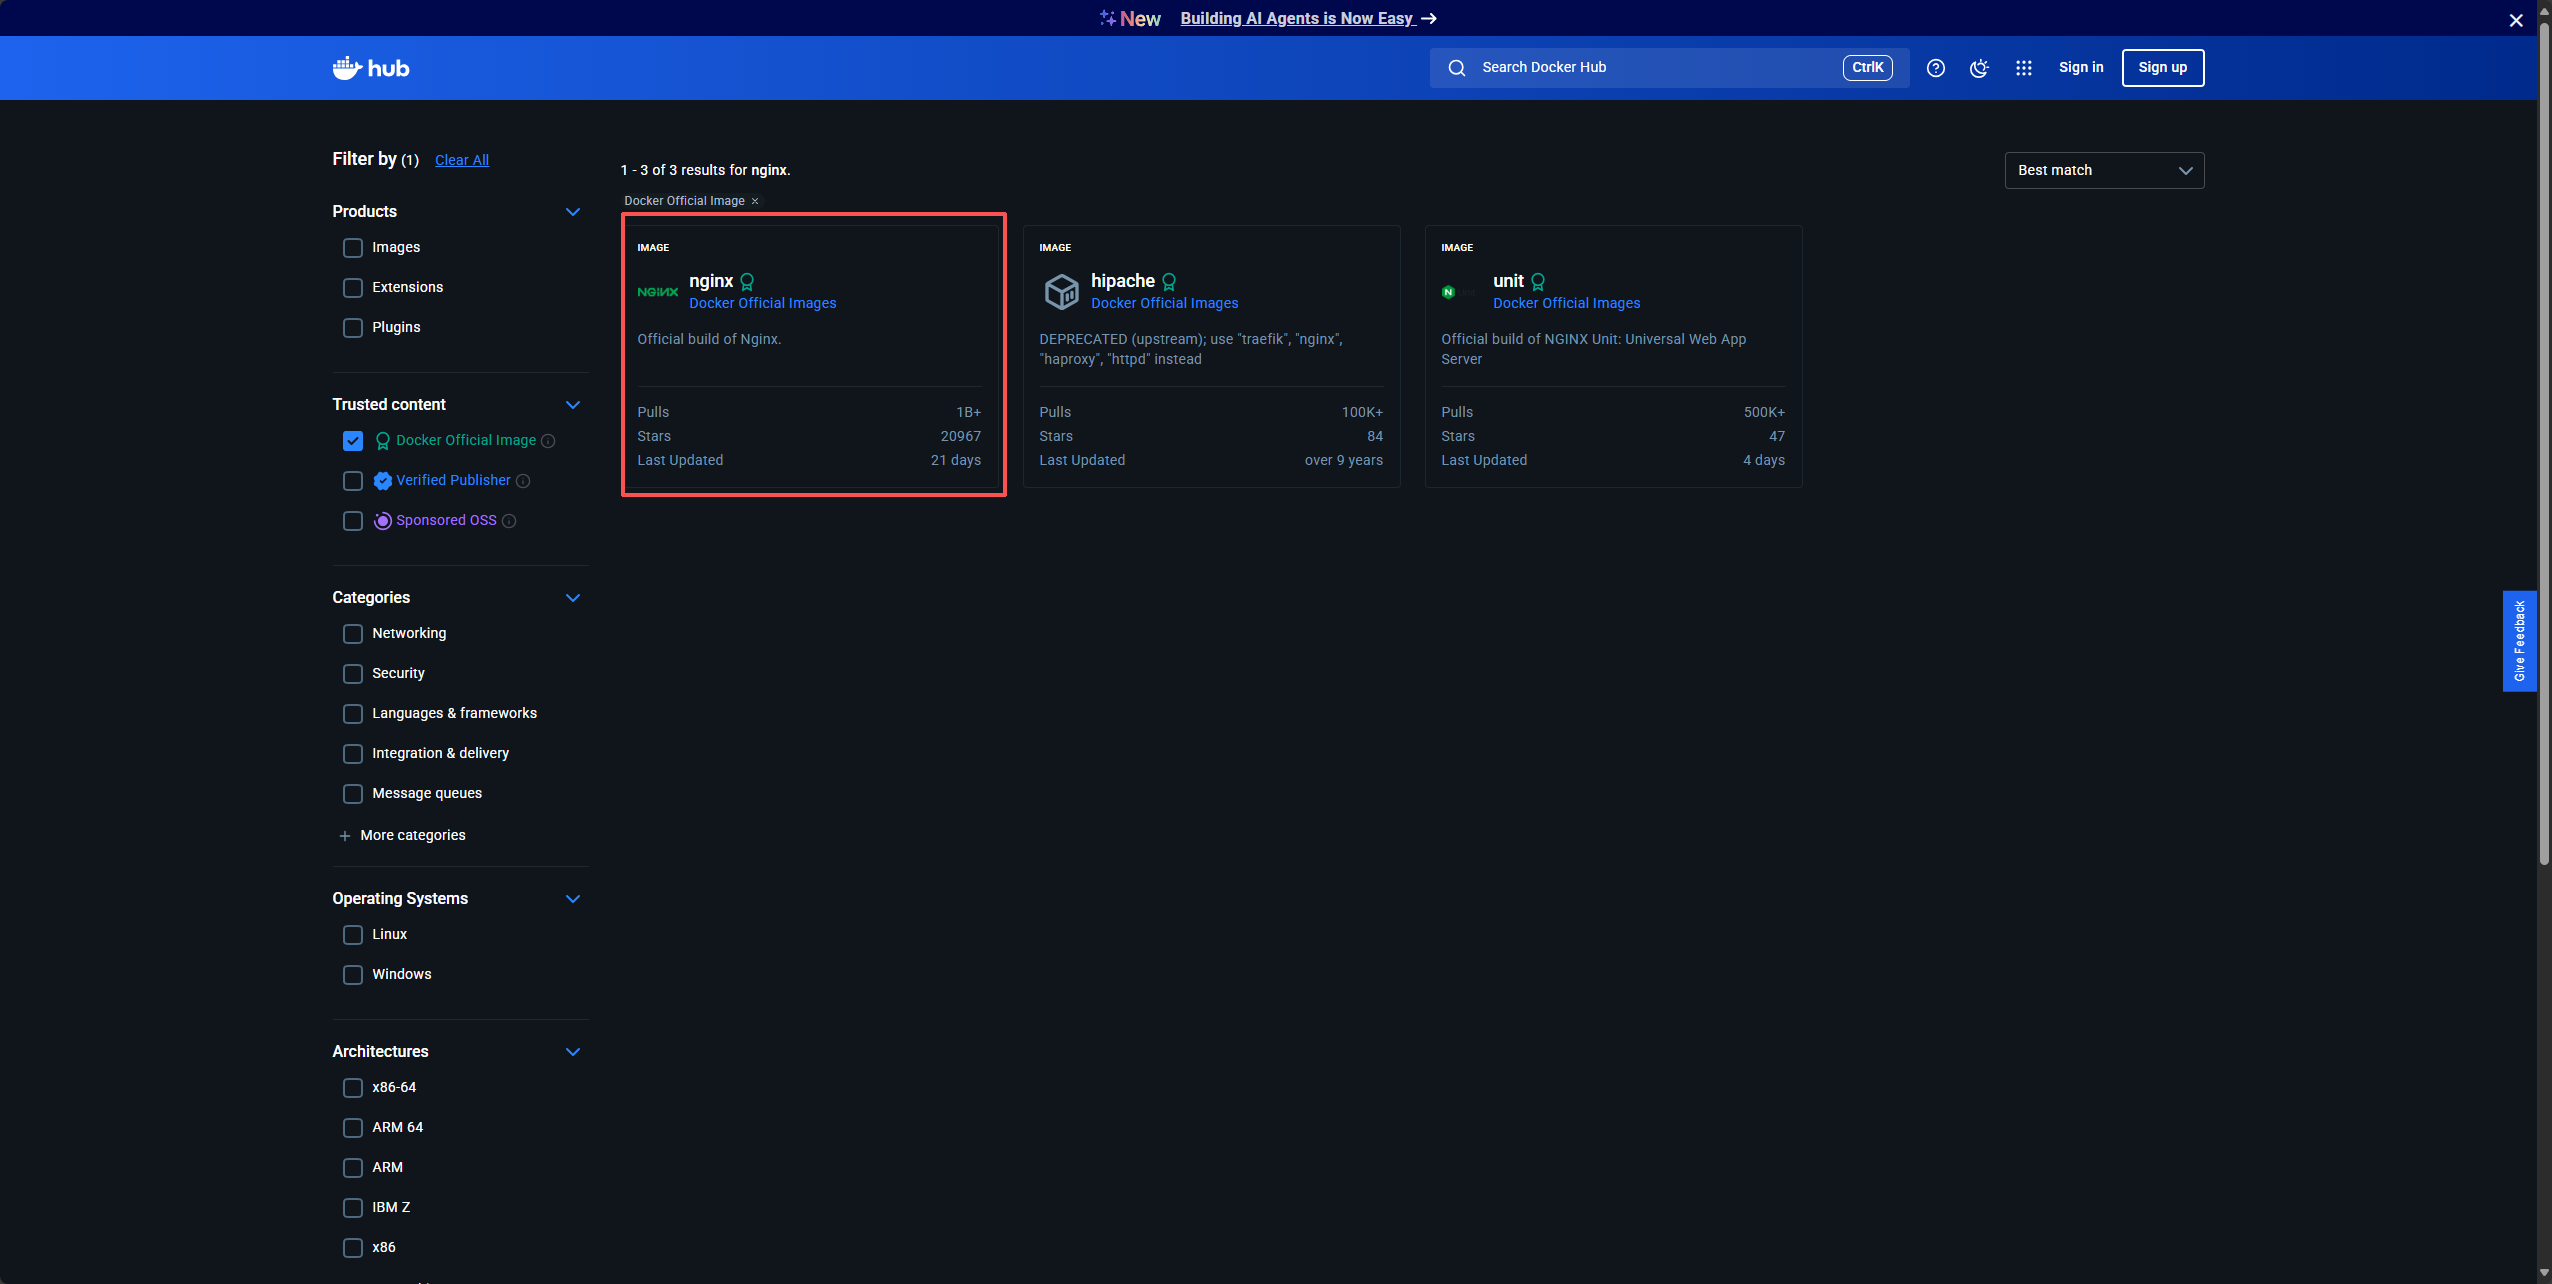Click the plus icon beside More categories
This screenshot has width=2552, height=1284.
click(345, 836)
